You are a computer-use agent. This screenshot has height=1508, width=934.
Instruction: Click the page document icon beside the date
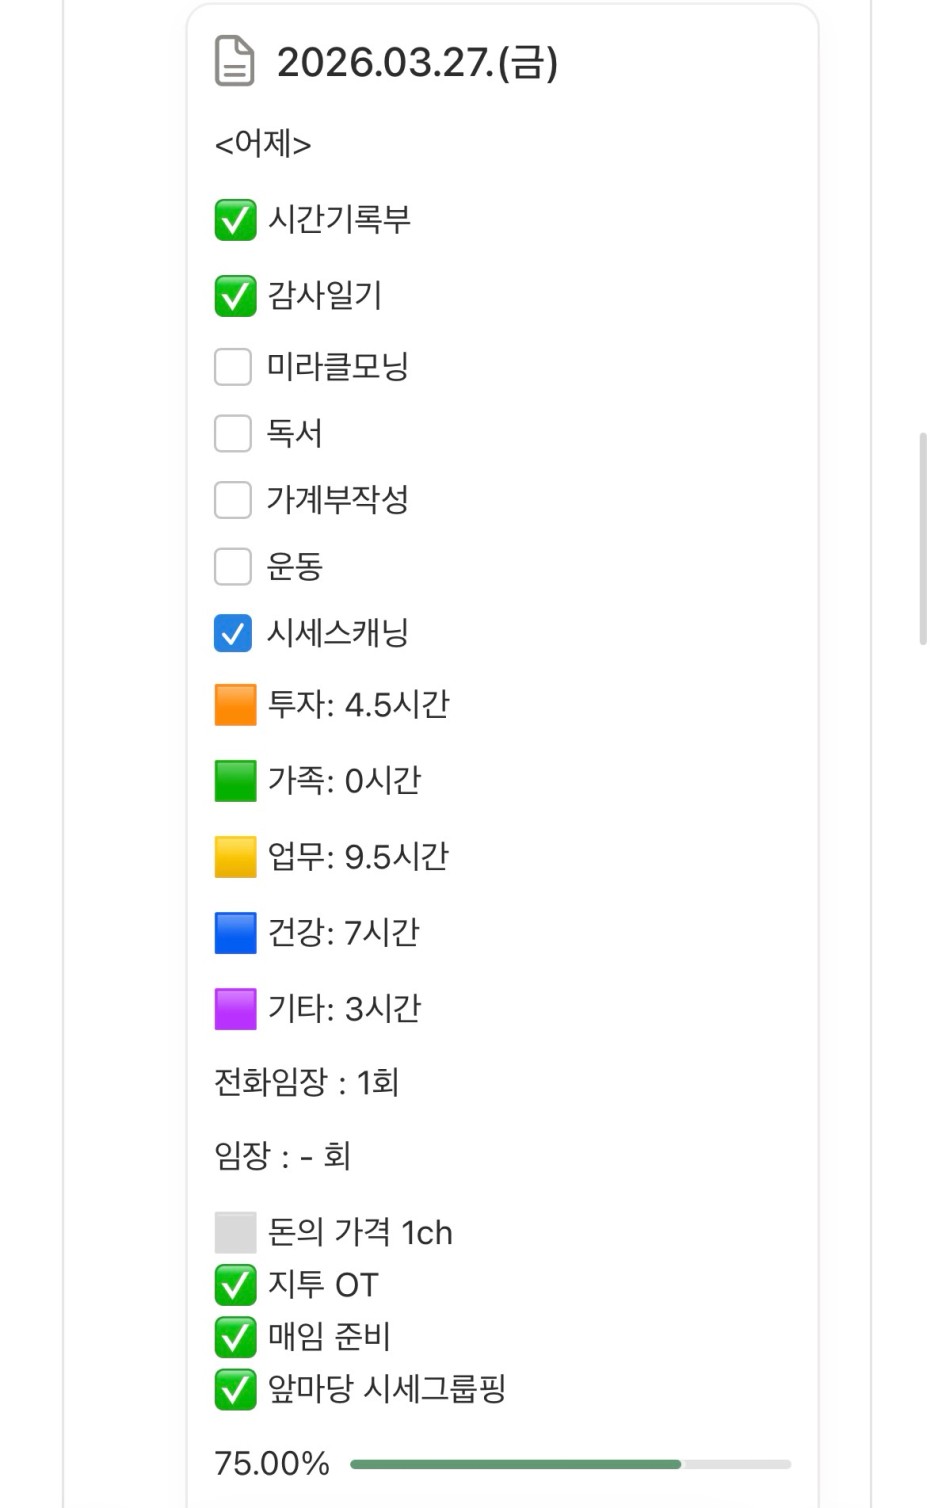point(235,61)
